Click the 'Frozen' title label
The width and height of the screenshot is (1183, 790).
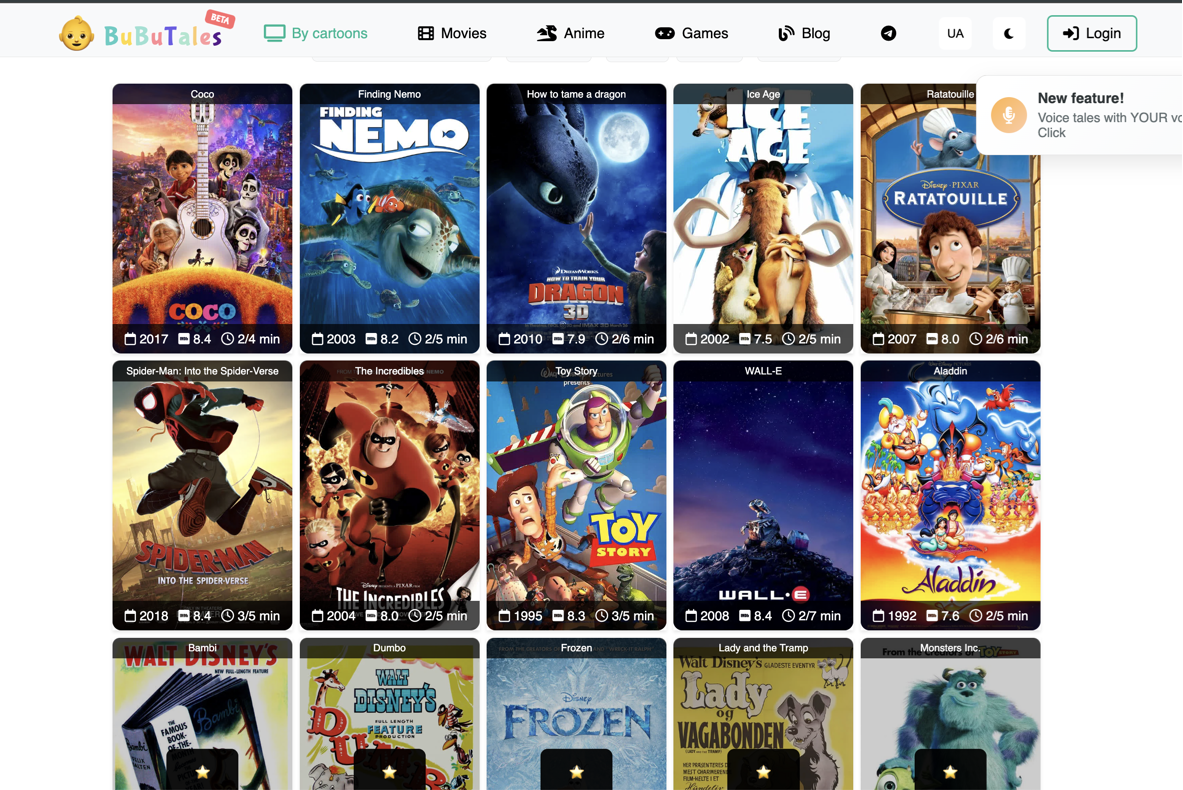coord(576,647)
